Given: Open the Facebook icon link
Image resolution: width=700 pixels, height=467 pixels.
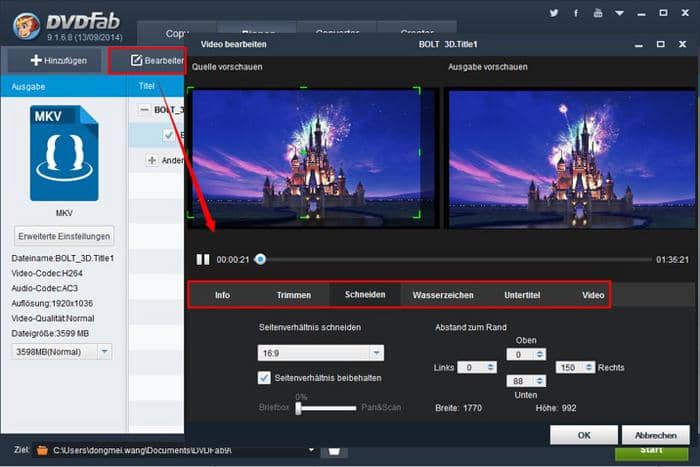Looking at the screenshot, I should [x=576, y=13].
